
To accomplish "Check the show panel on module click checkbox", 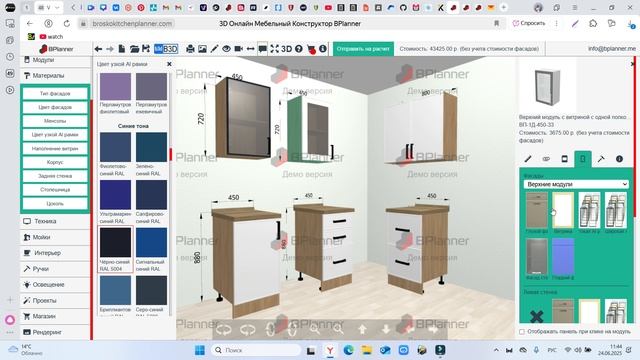I will 522,331.
